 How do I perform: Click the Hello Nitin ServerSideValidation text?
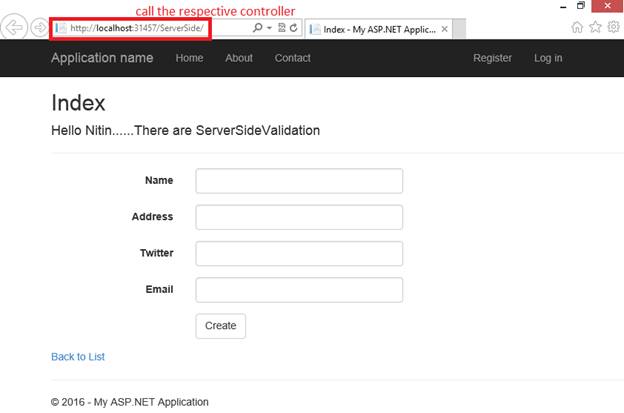pos(185,131)
